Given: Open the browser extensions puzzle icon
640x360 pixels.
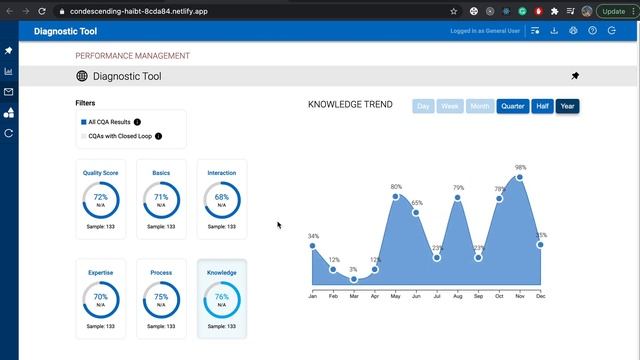Looking at the screenshot, I should click(x=555, y=11).
